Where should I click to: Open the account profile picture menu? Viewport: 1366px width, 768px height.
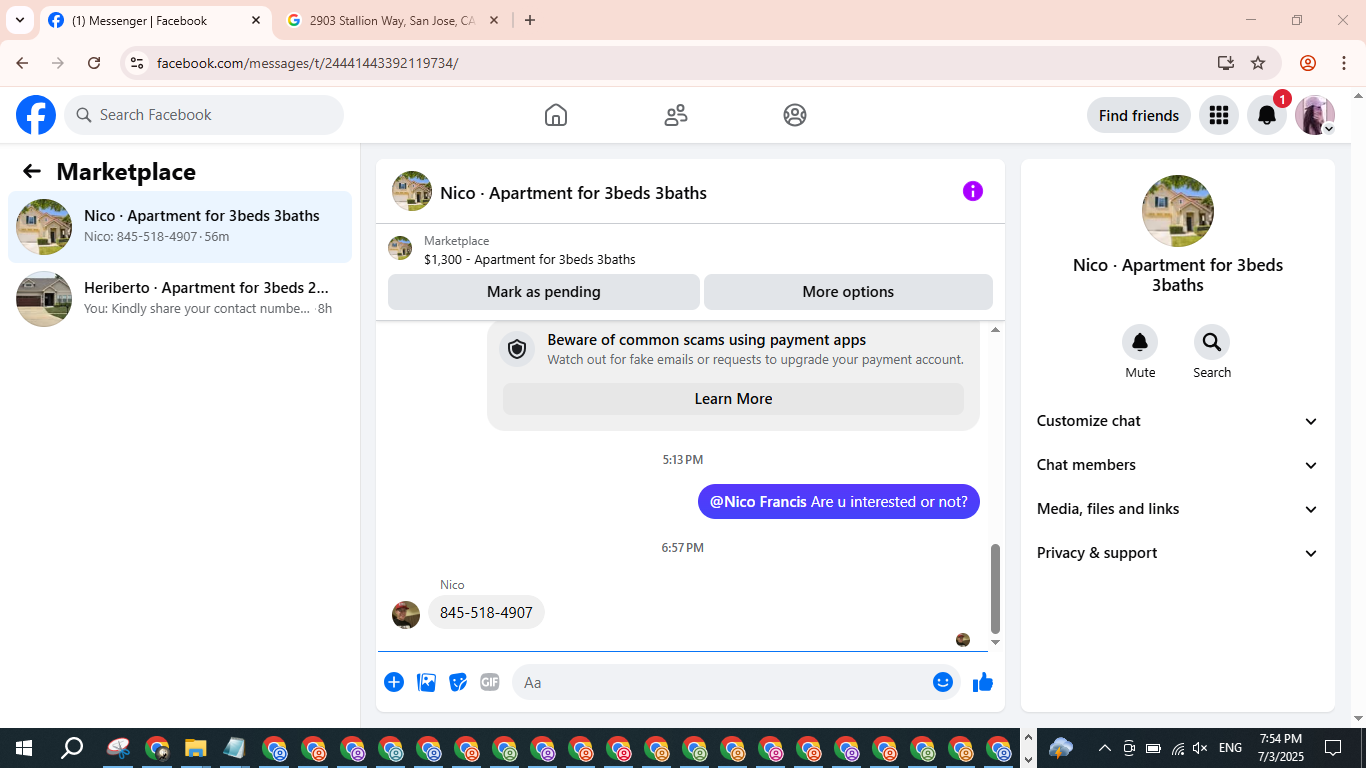[x=1315, y=115]
